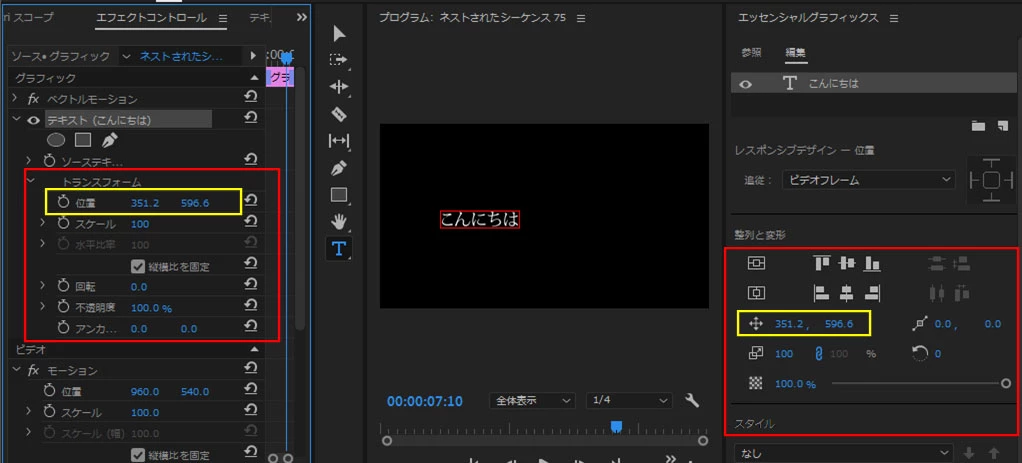Select the Razor tool
The height and width of the screenshot is (463, 1022).
click(x=339, y=115)
